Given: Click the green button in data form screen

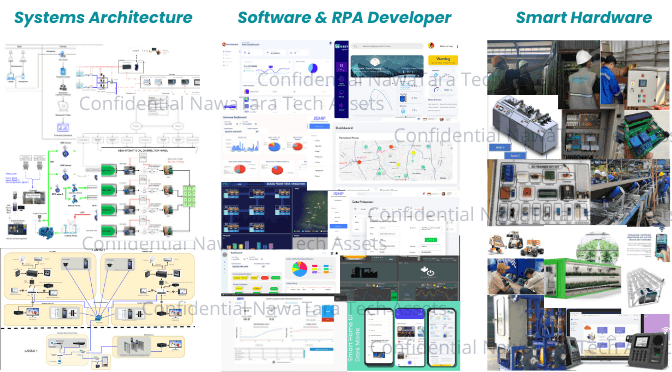Looking at the screenshot, I should click(430, 240).
